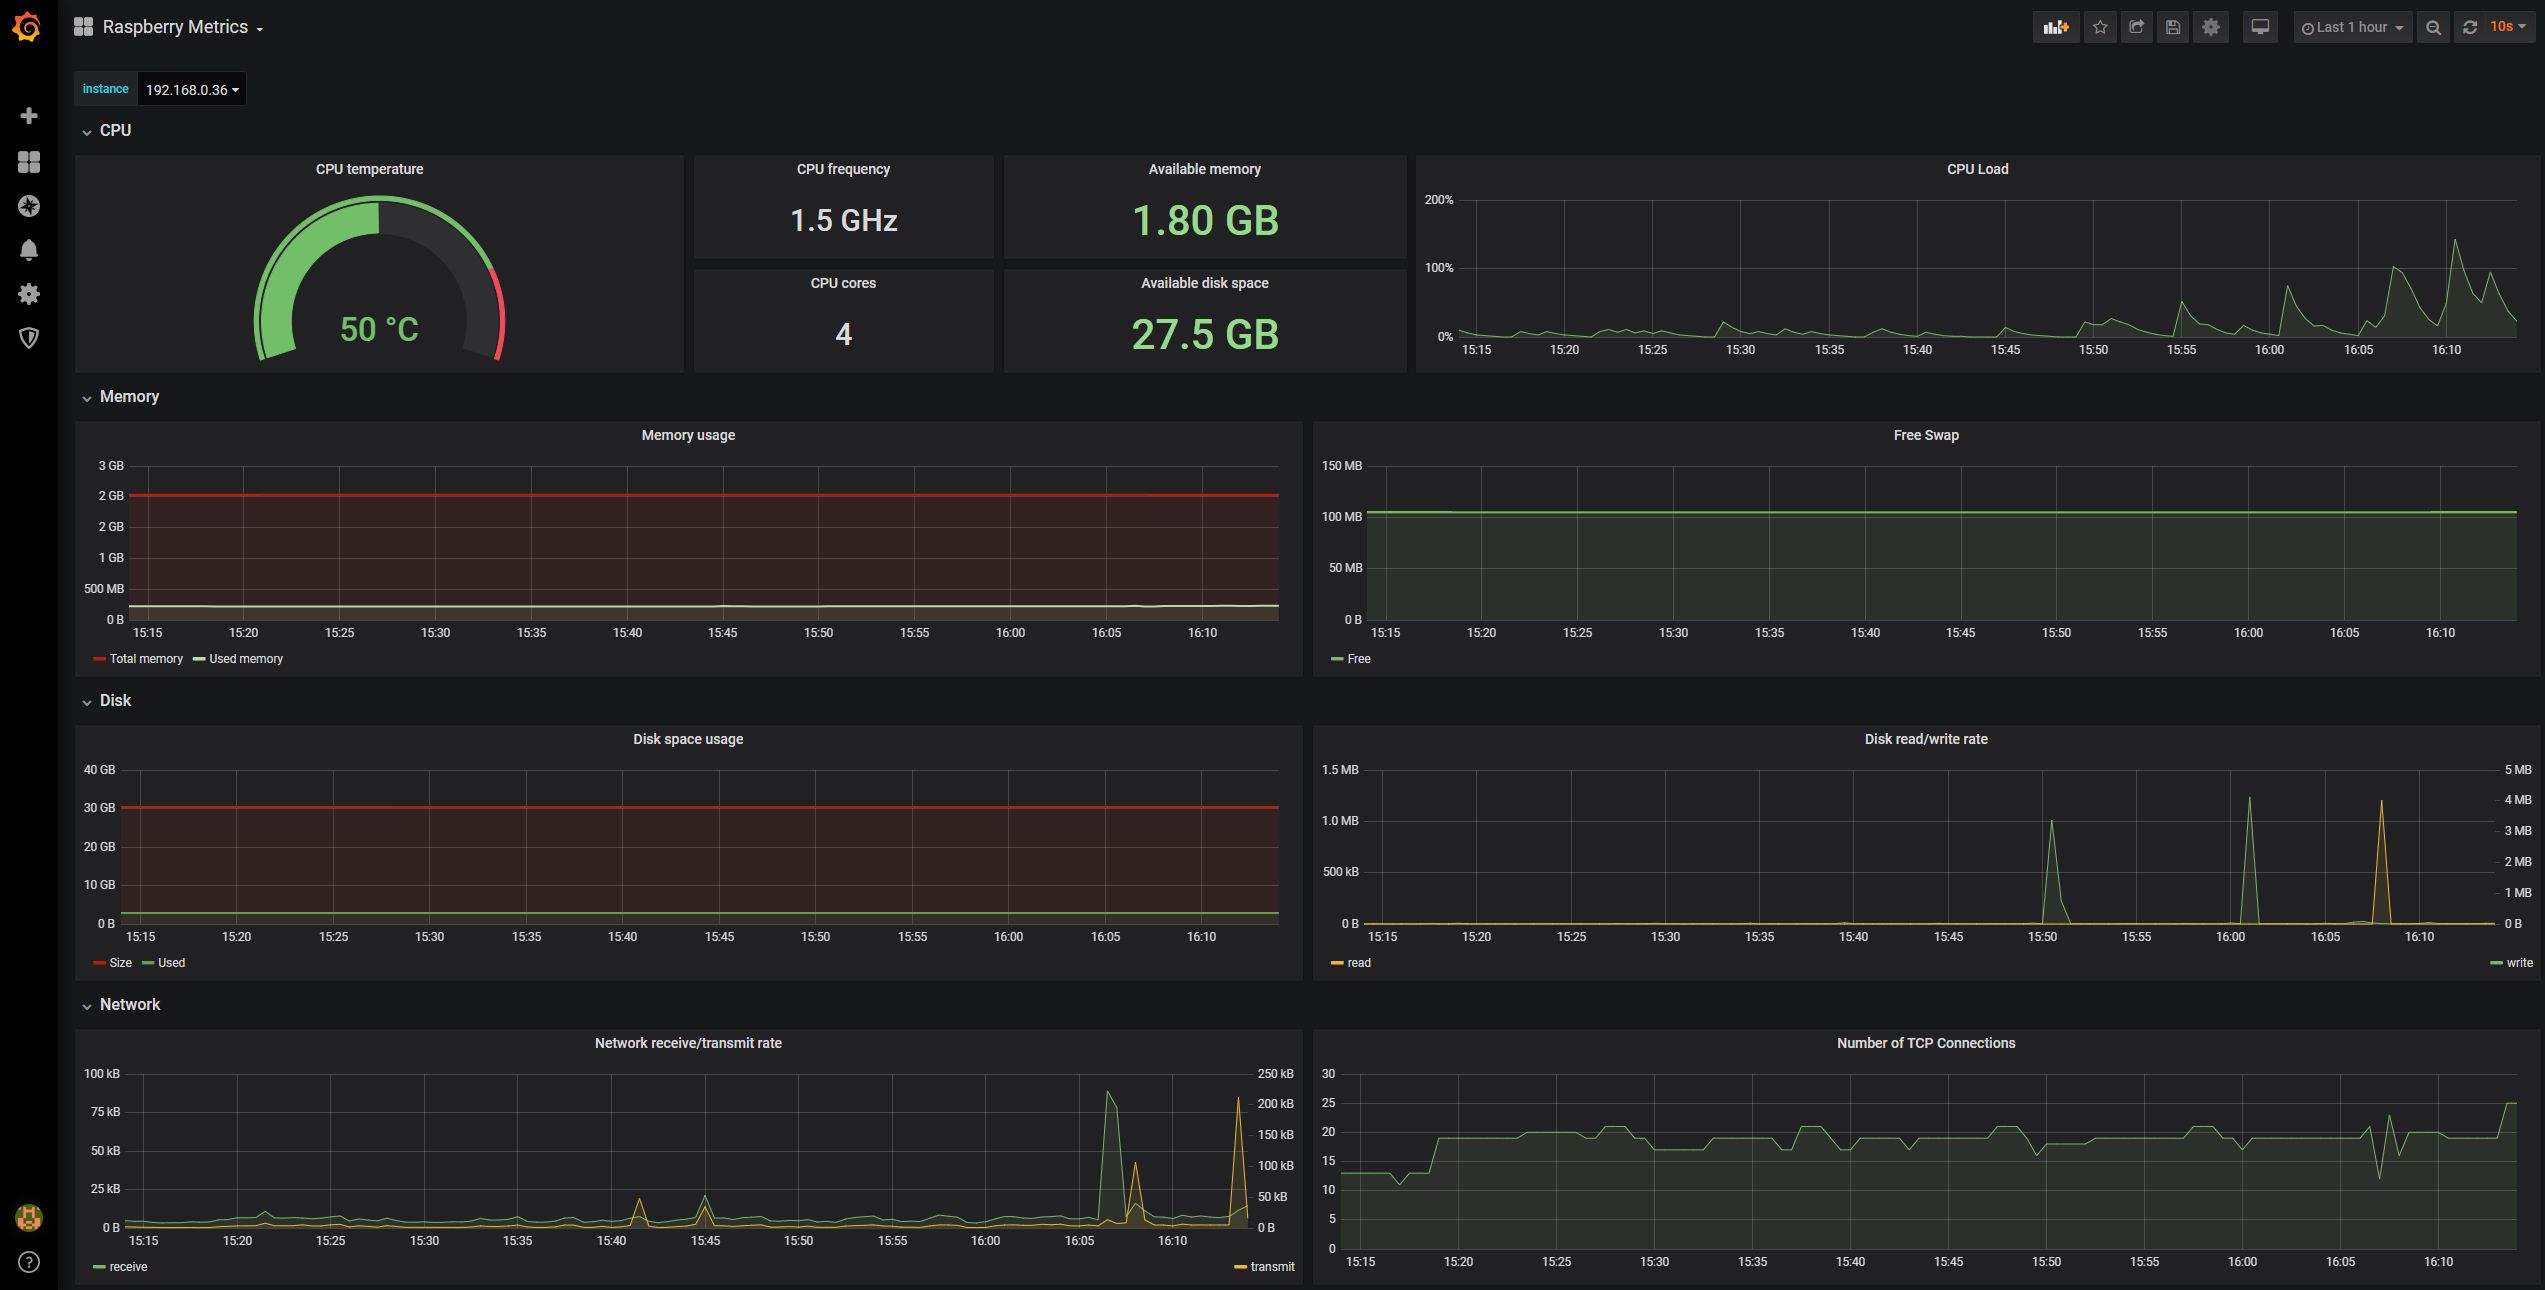Open the 10s refresh interval dropdown
Screen dimensions: 2545x1290
click(2507, 28)
